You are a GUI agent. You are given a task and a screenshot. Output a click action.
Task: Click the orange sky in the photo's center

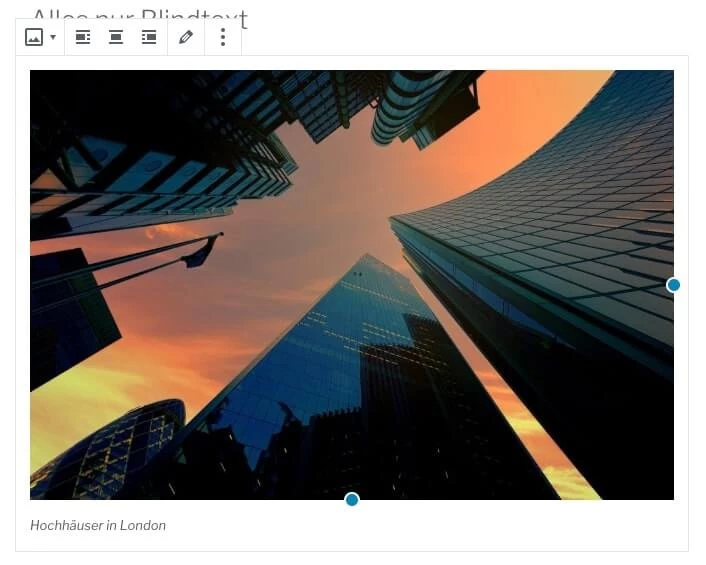click(330, 200)
